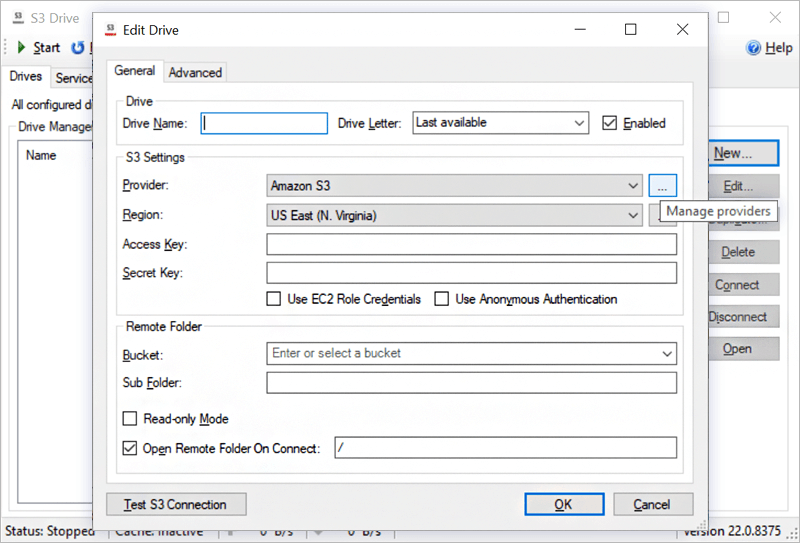Click Edit... button in S3 Drive window

click(x=743, y=186)
